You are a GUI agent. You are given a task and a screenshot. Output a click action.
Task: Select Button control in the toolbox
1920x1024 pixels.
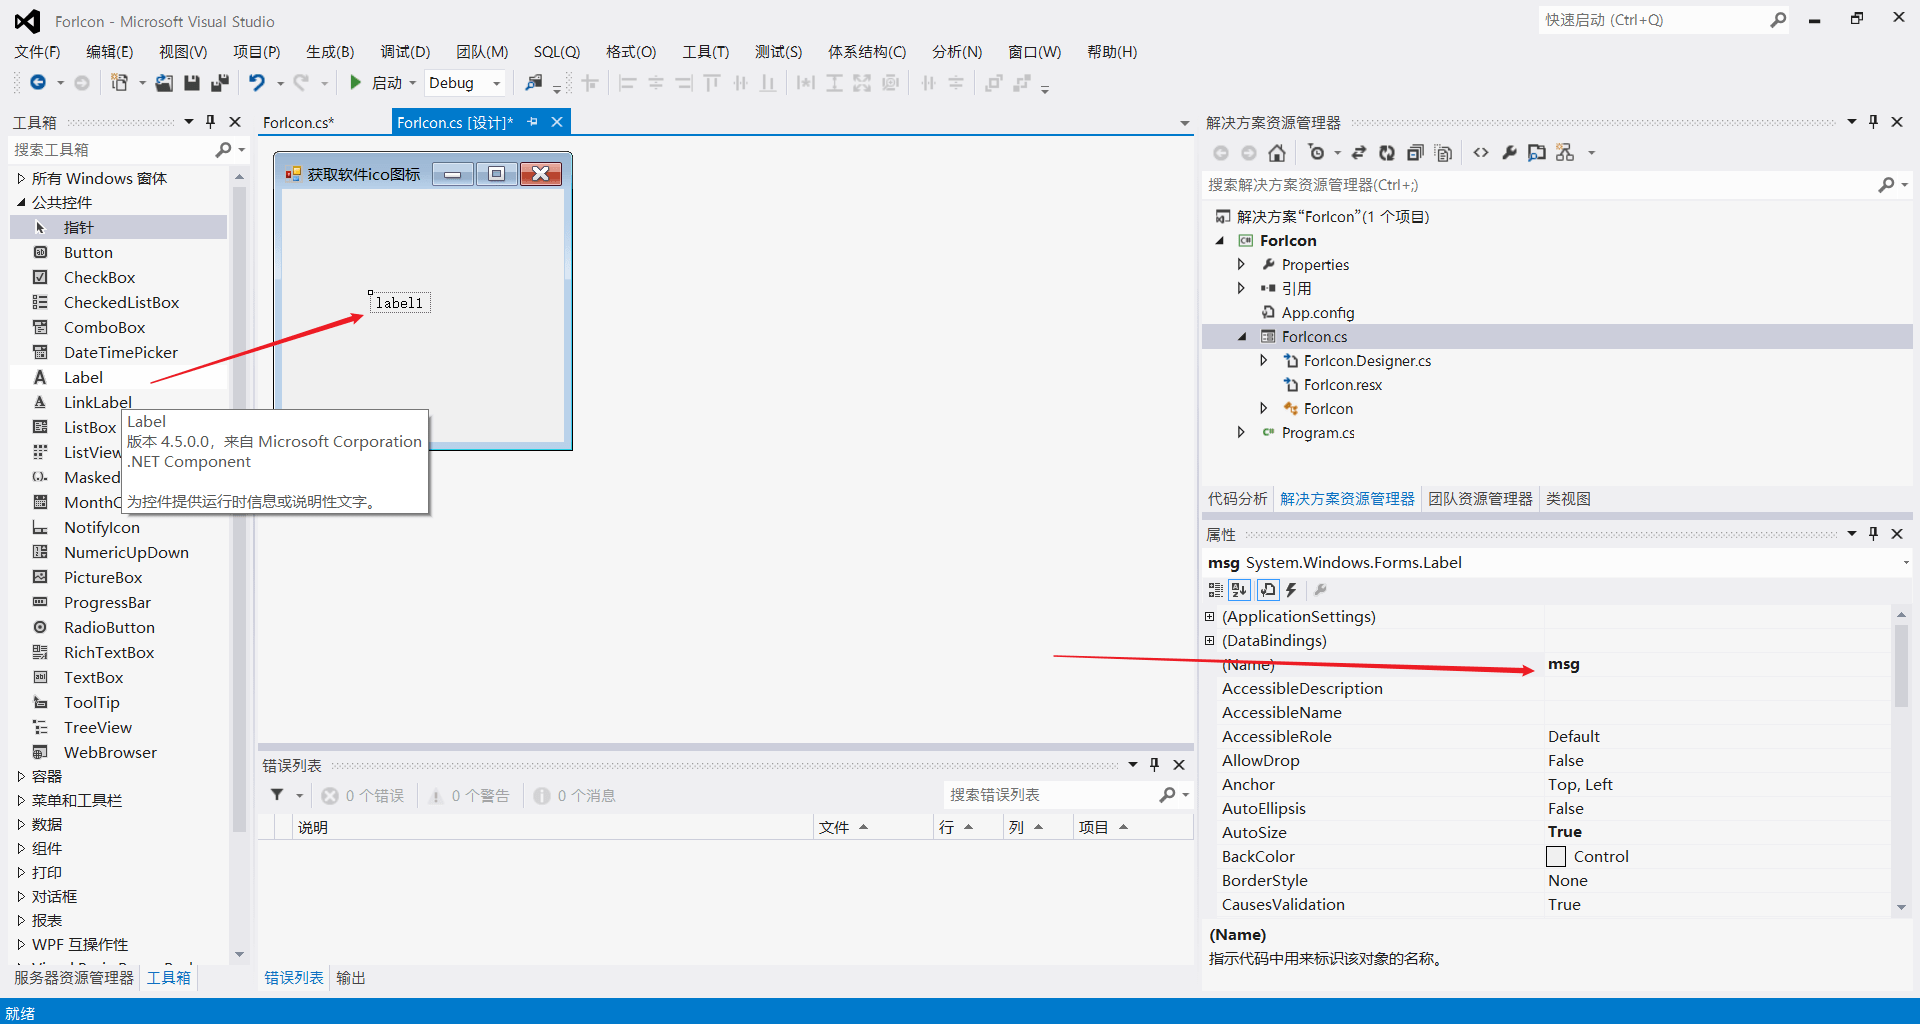coord(88,253)
